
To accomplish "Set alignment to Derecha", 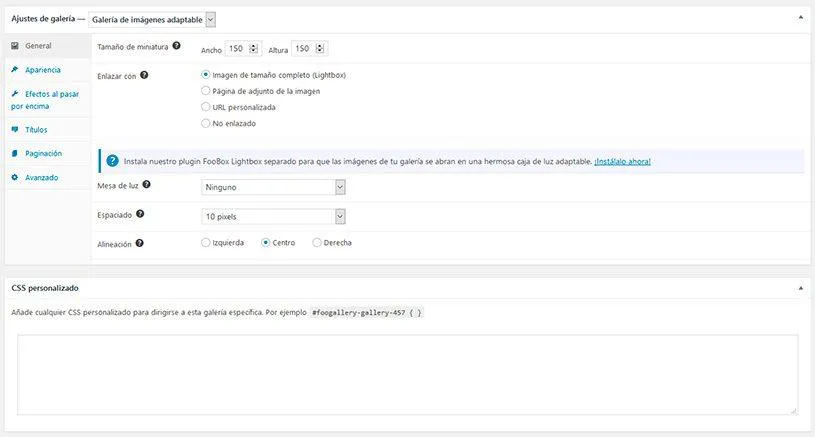I will coord(317,242).
